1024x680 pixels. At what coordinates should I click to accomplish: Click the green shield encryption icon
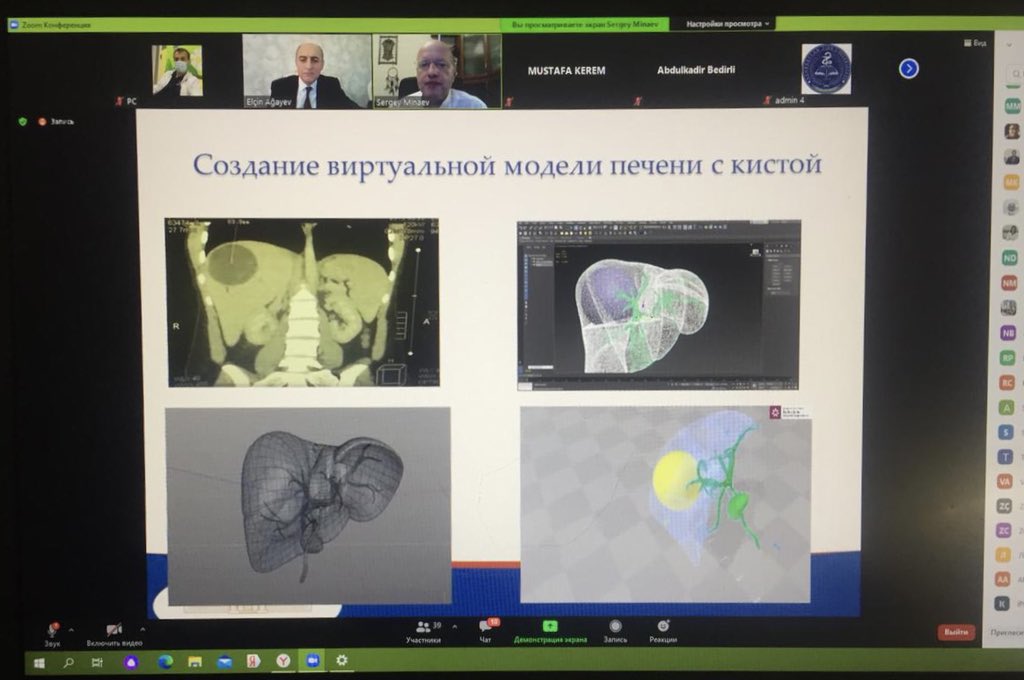pyautogui.click(x=23, y=121)
